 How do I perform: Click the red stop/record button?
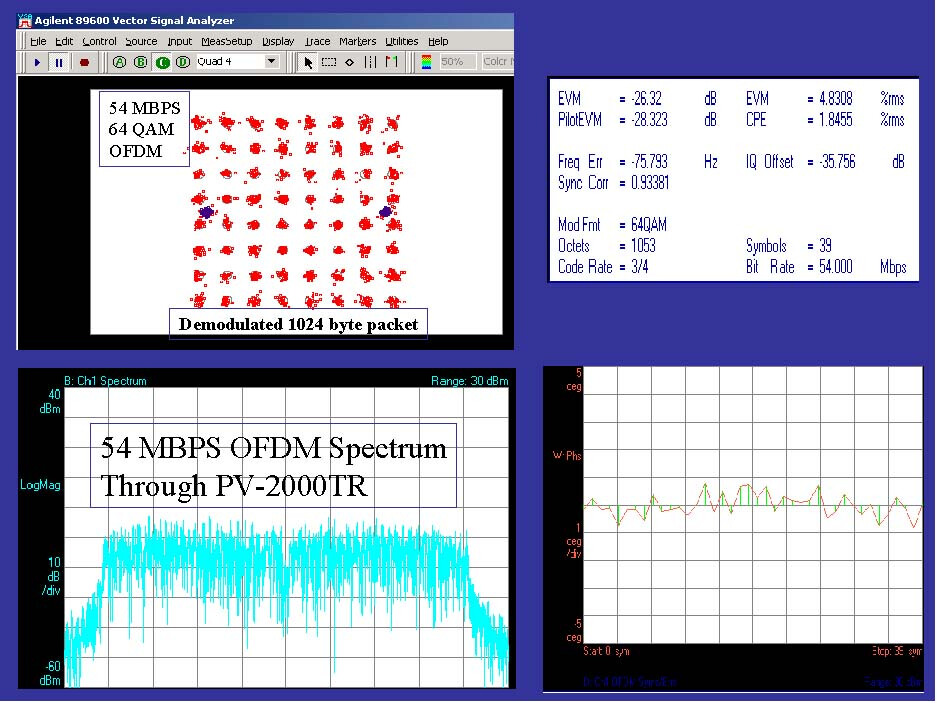[x=84, y=62]
